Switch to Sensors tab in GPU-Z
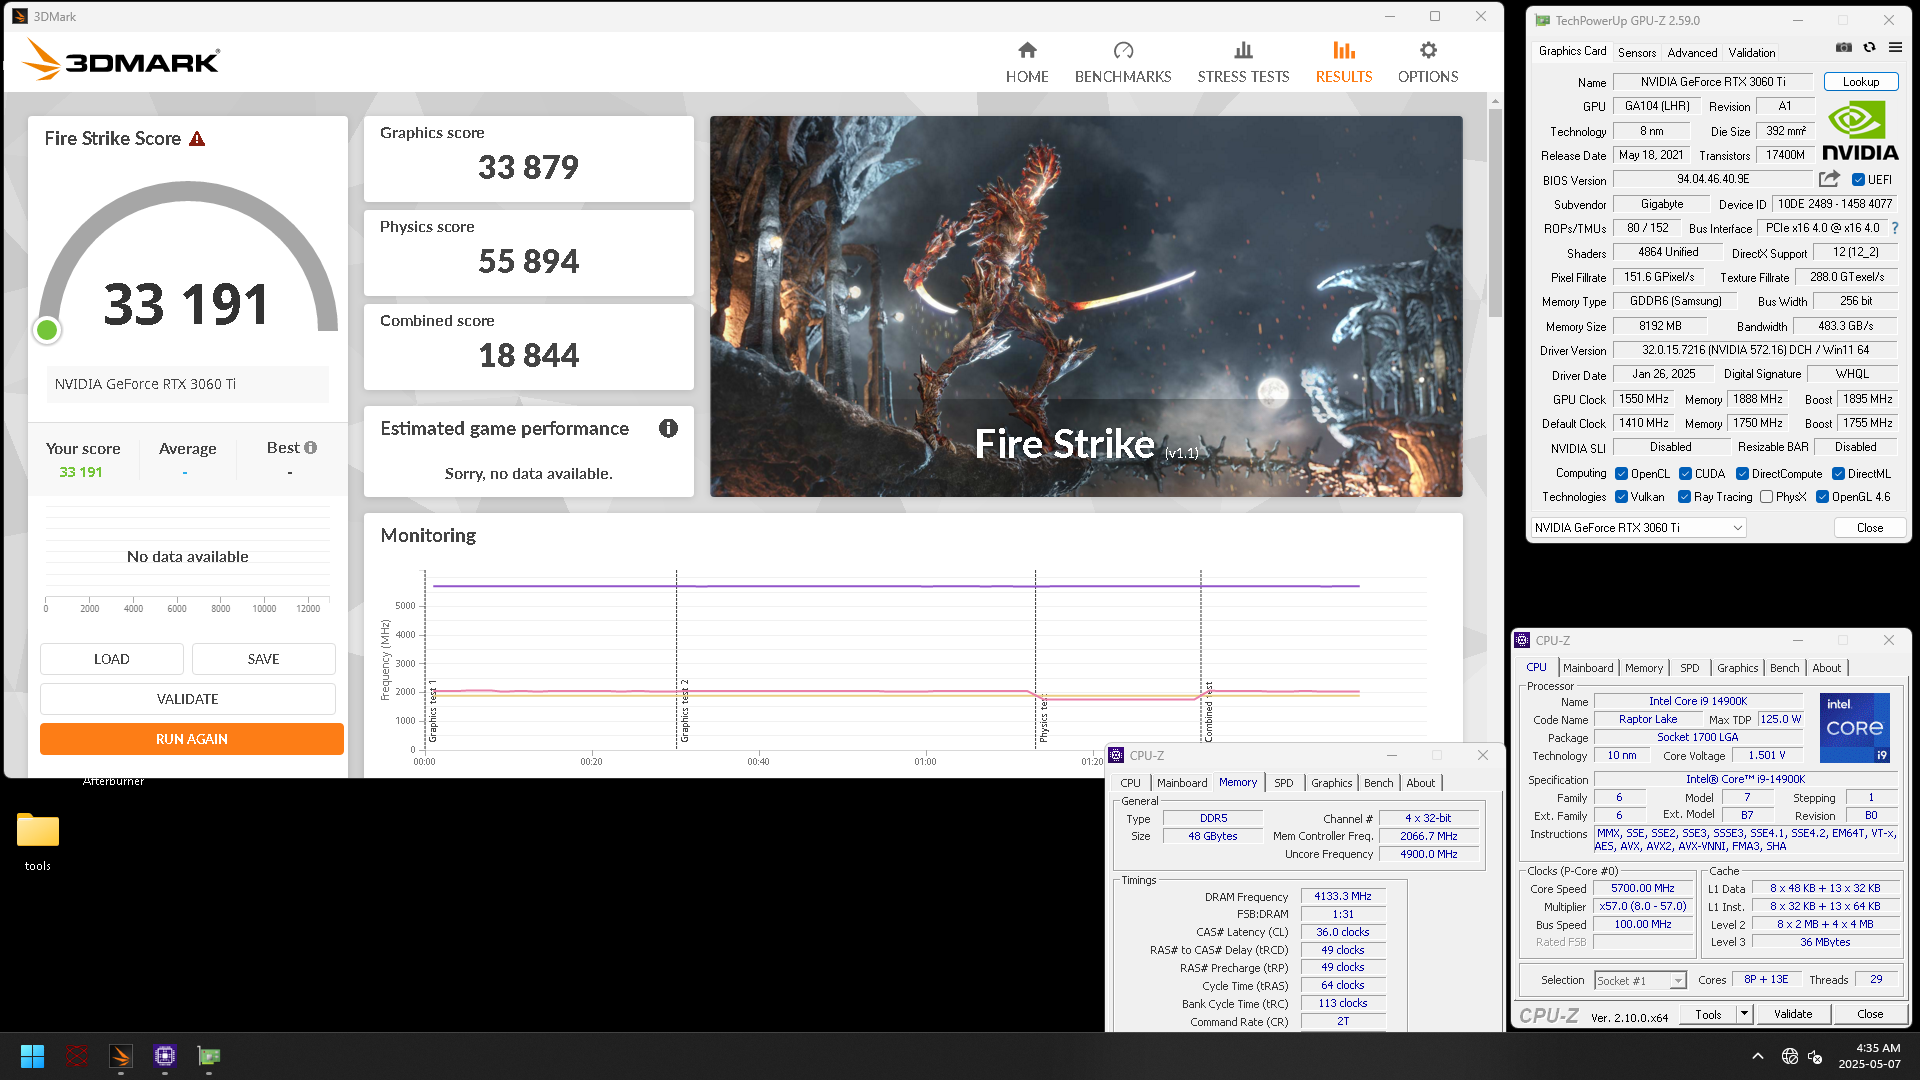1920x1080 pixels. 1637,53
